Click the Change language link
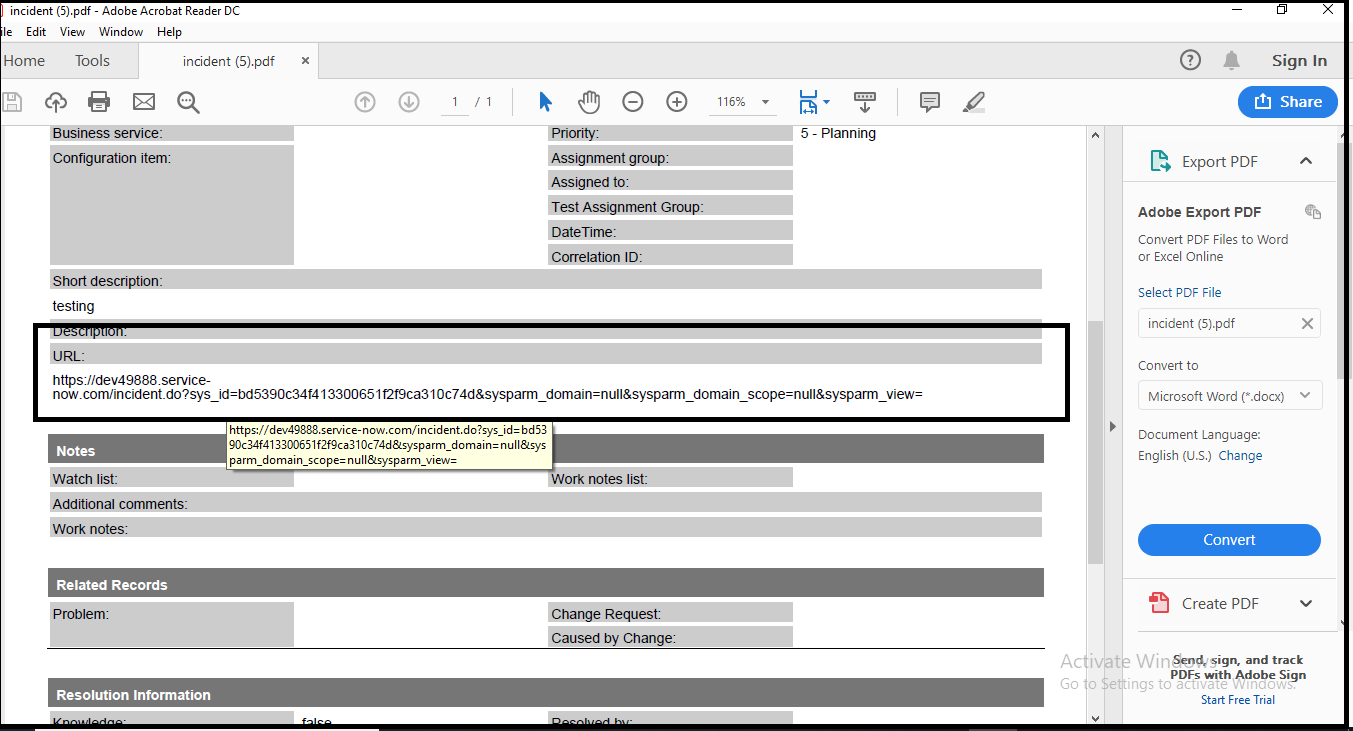This screenshot has width=1353, height=731. (1240, 455)
